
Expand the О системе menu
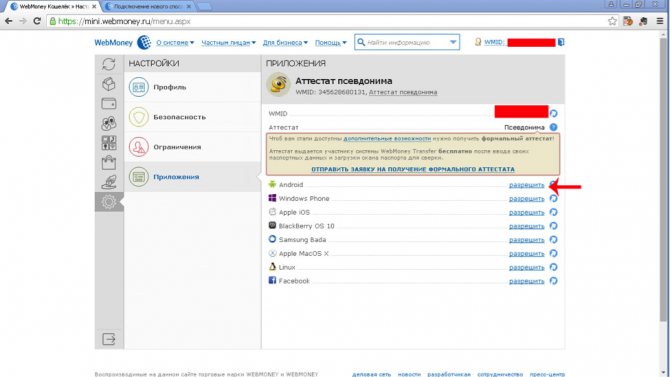(175, 43)
